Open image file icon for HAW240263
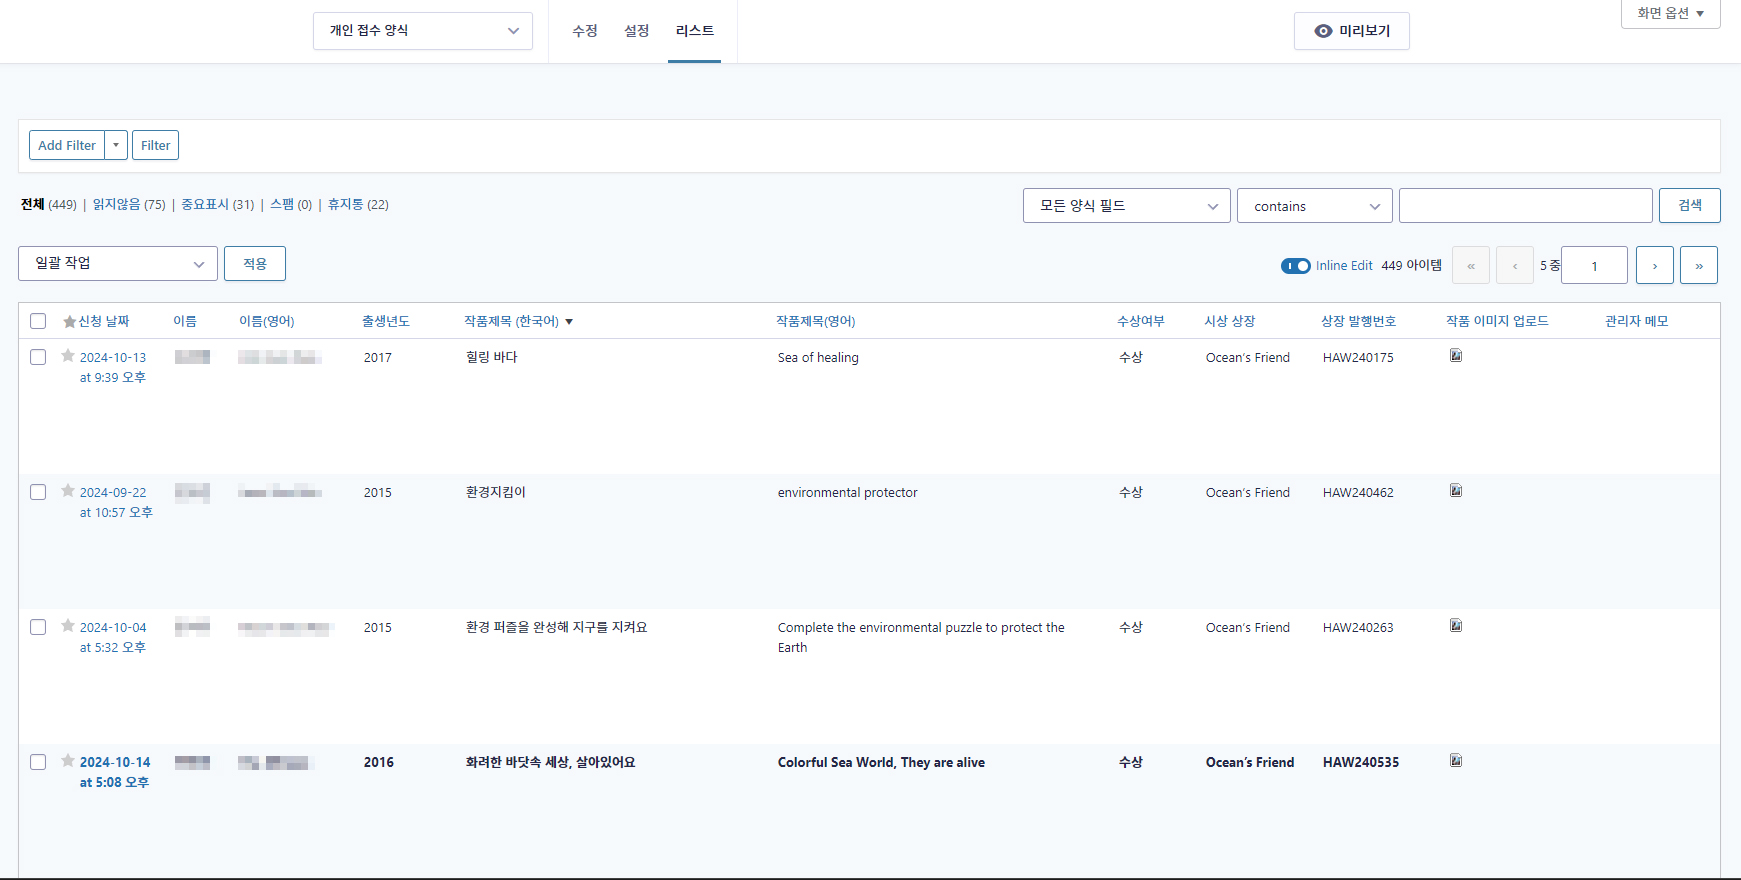 click(1456, 626)
